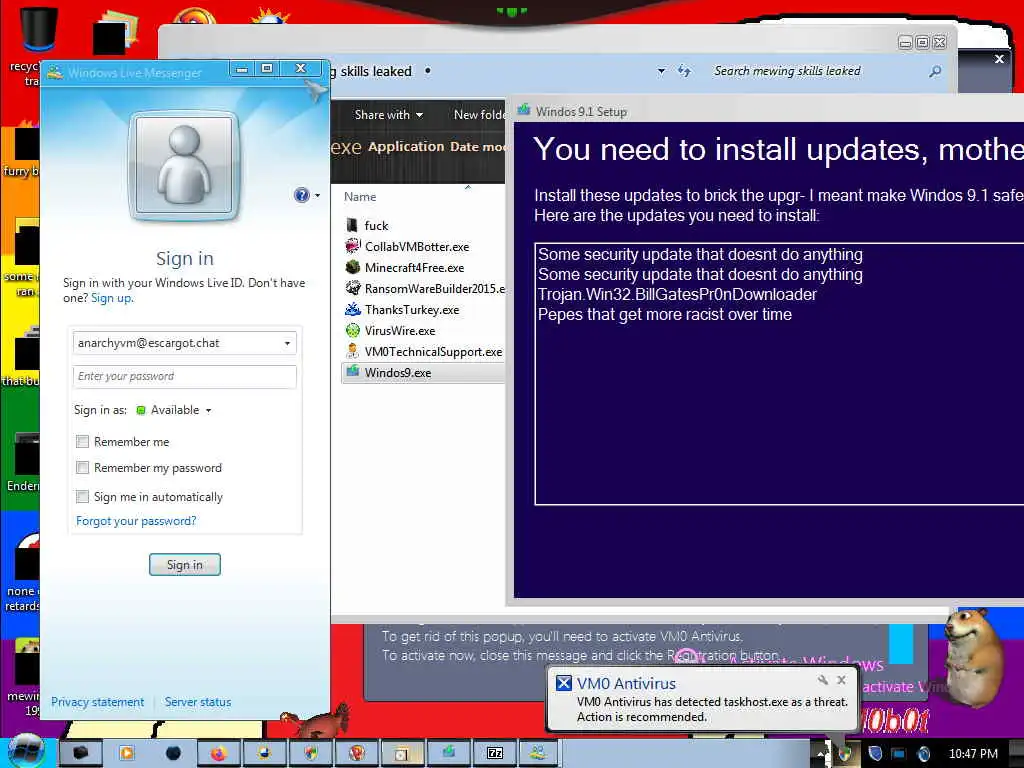Click the hamster character on the desktop
This screenshot has width=1024, height=768.
click(973, 656)
